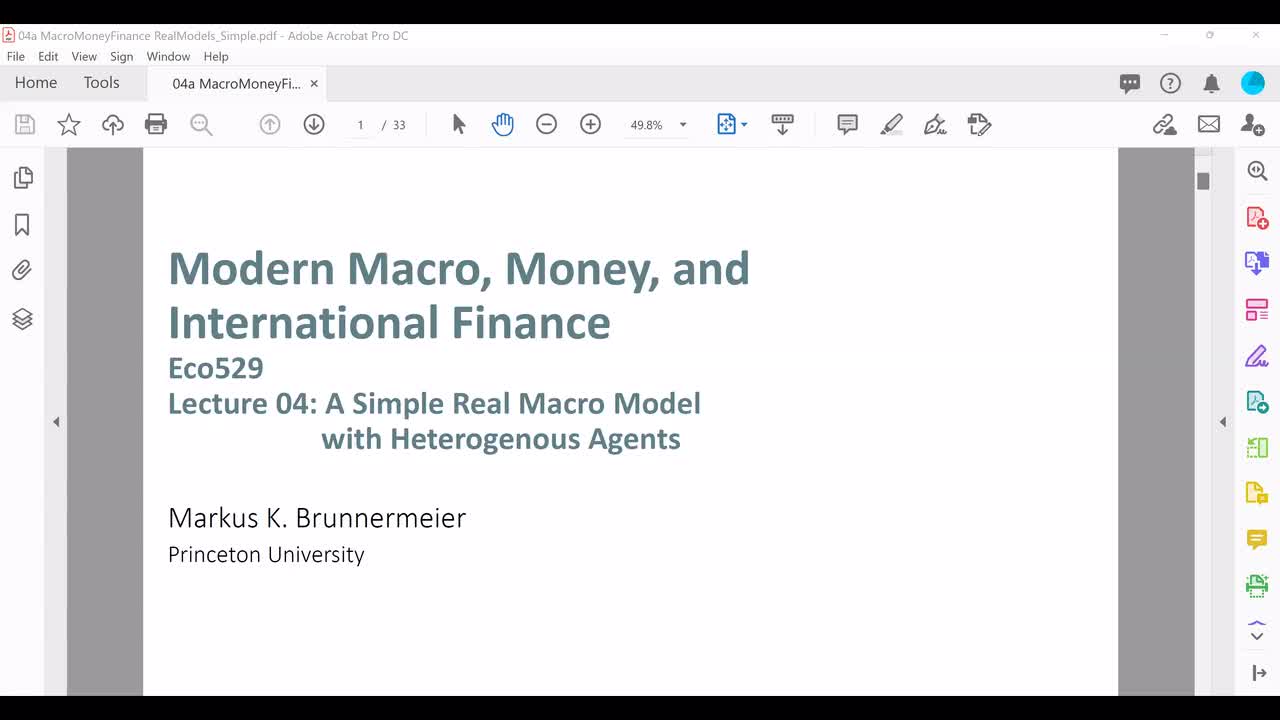Activate the Selection arrow tool

click(x=459, y=125)
